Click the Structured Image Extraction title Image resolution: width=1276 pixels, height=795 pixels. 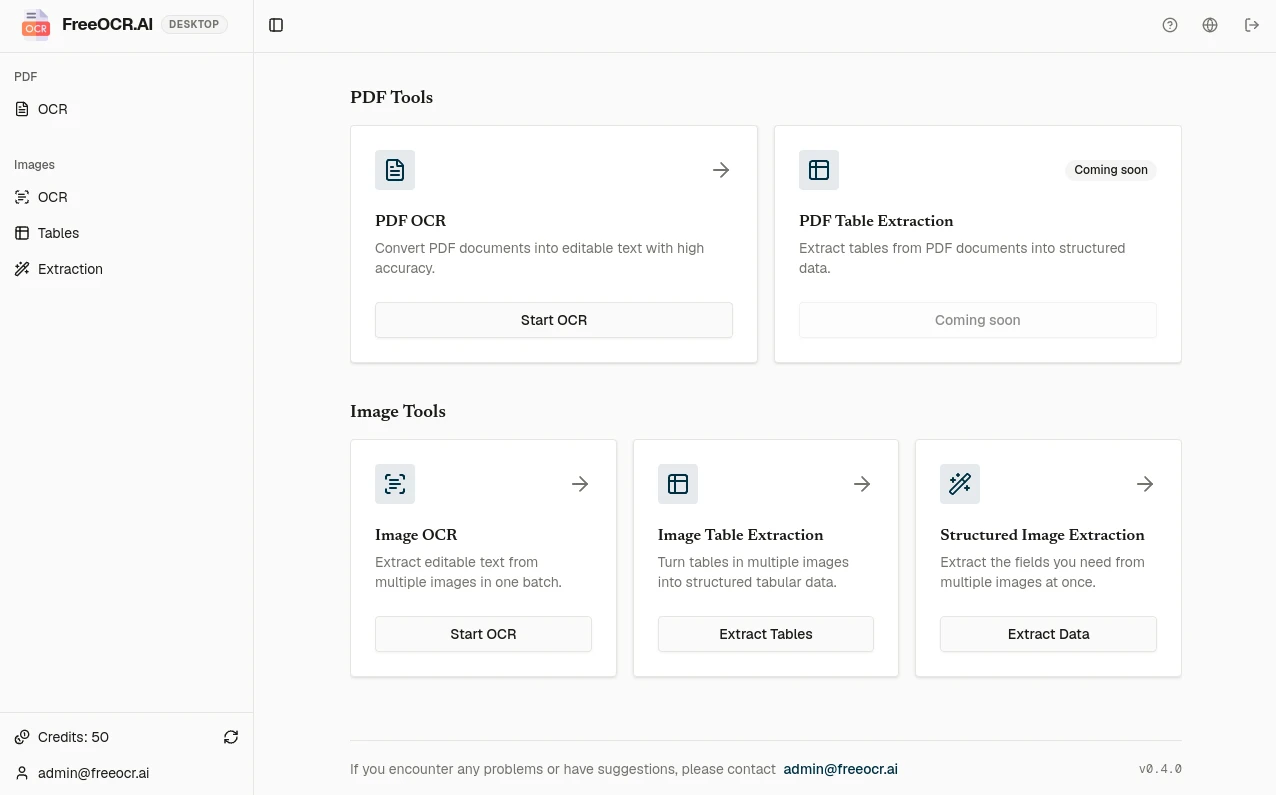click(x=1042, y=535)
